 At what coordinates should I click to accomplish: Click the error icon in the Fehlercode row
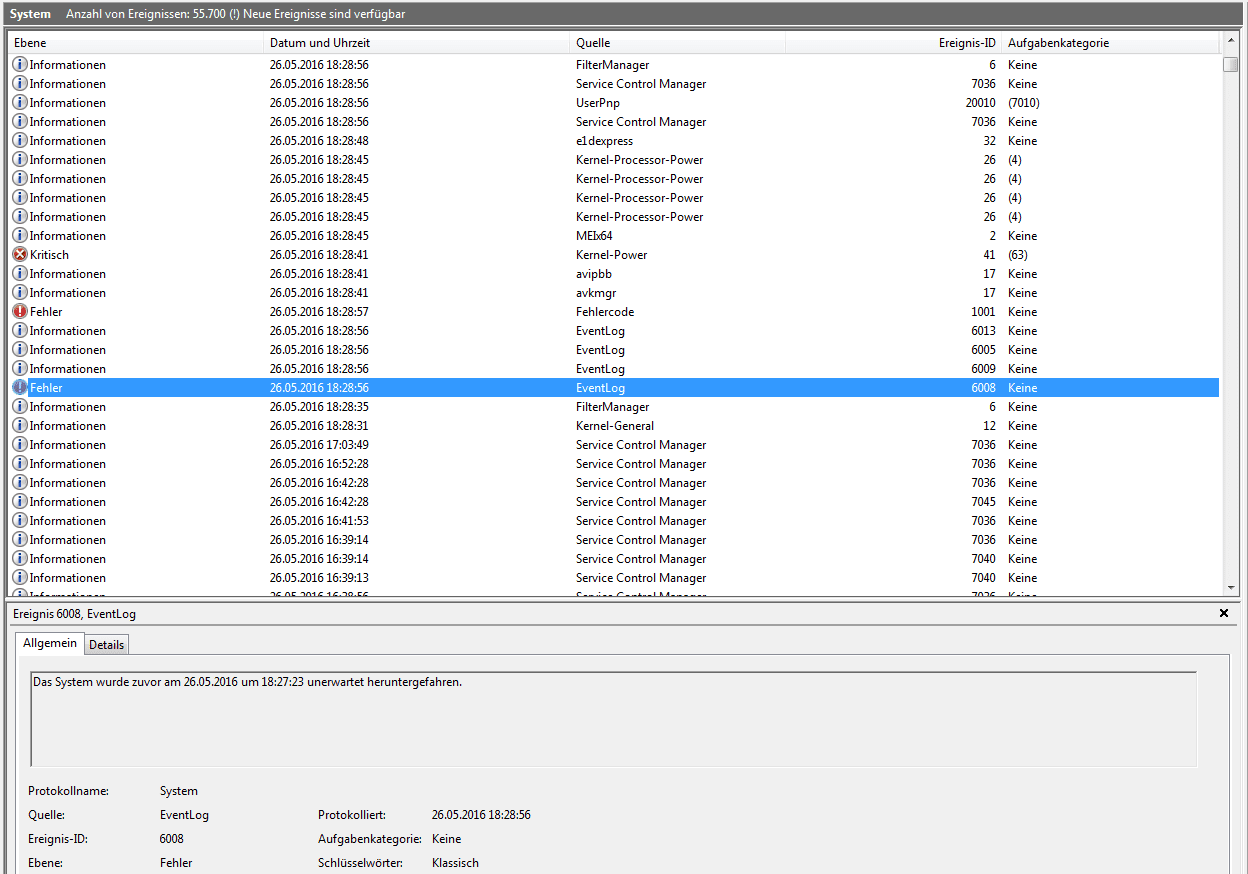tap(20, 312)
